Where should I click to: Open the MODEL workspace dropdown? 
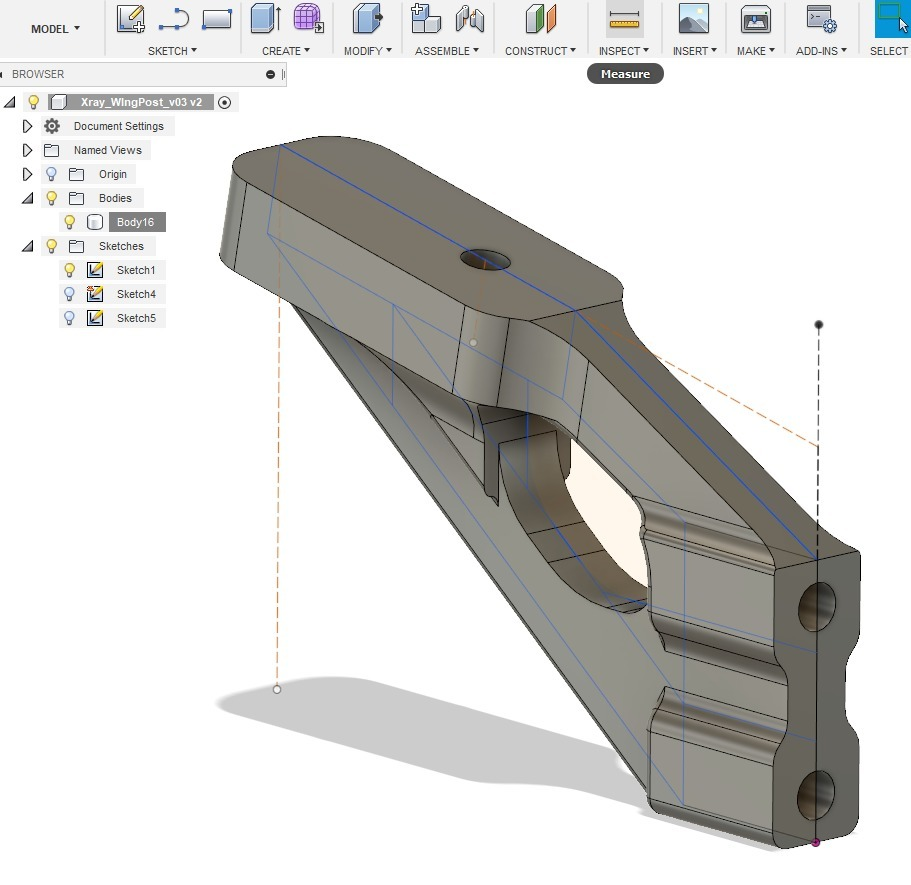pyautogui.click(x=54, y=28)
